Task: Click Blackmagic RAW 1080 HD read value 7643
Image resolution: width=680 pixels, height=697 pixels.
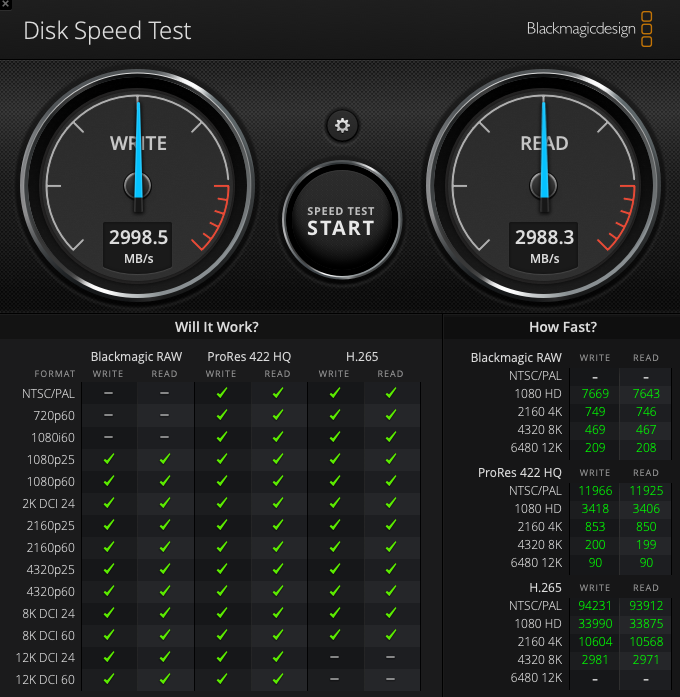Action: point(646,394)
